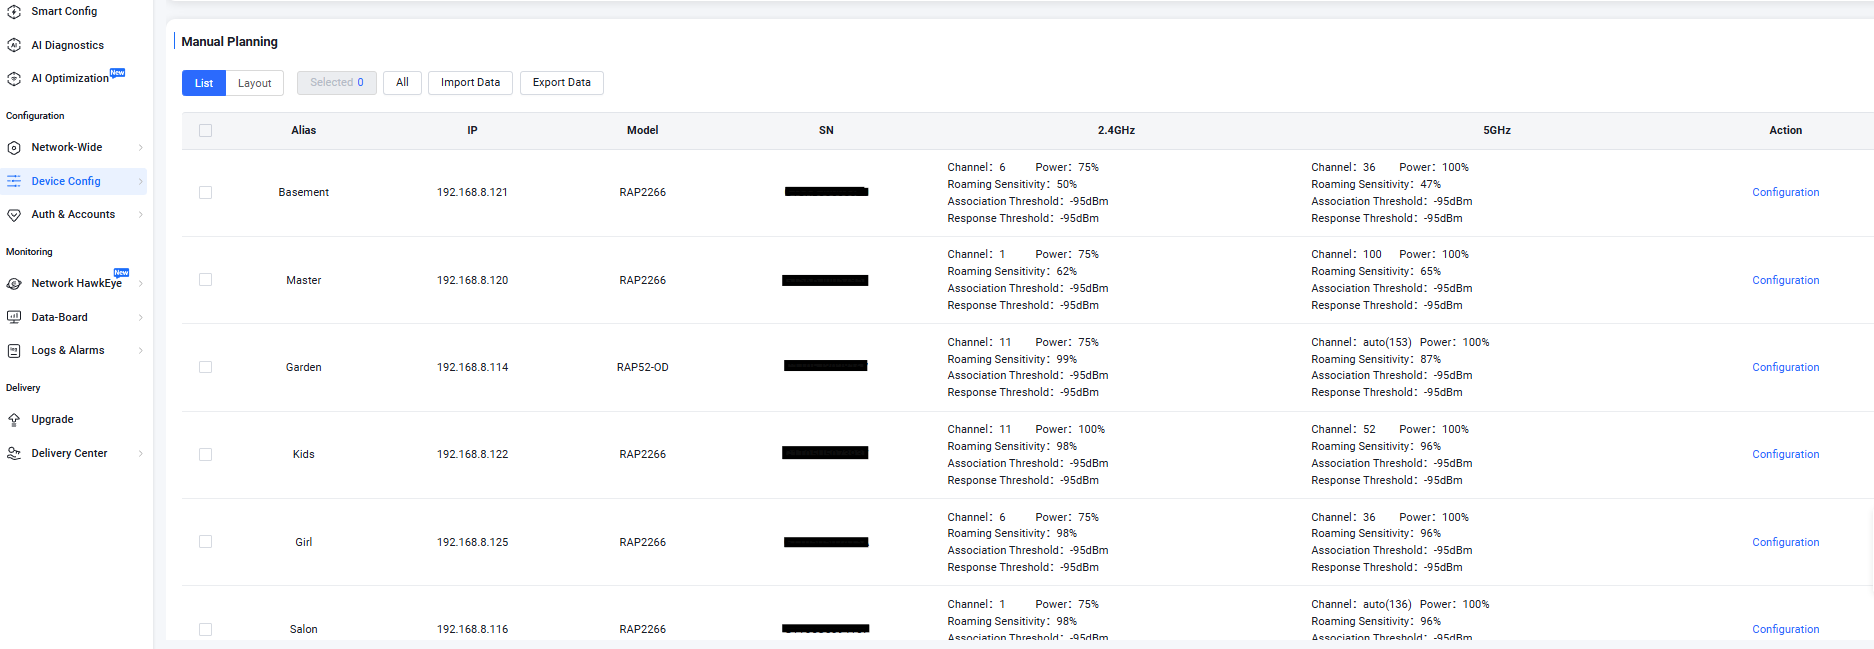Switch to the Layout tab
1874x649 pixels.
[x=254, y=83]
